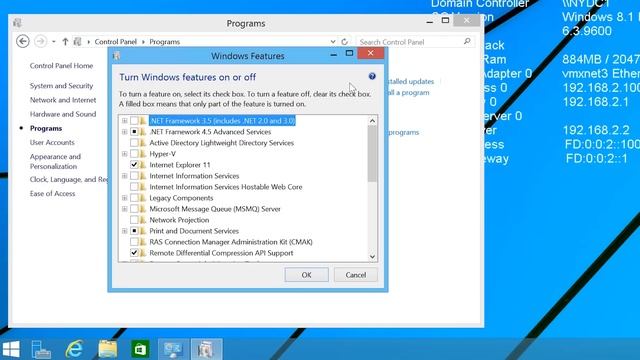The height and width of the screenshot is (360, 640).
Task: Click the folder icon beside Legacy Components
Action: [x=143, y=198]
